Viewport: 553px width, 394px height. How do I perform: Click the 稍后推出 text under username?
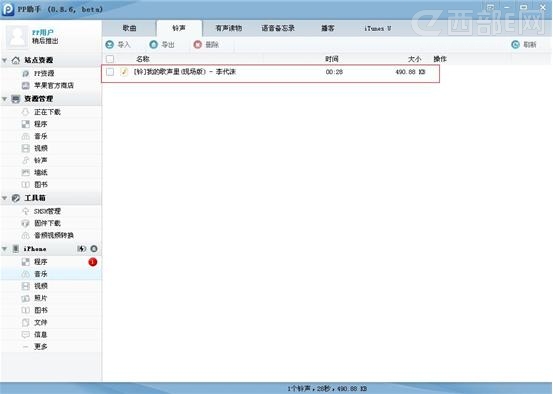[45, 41]
